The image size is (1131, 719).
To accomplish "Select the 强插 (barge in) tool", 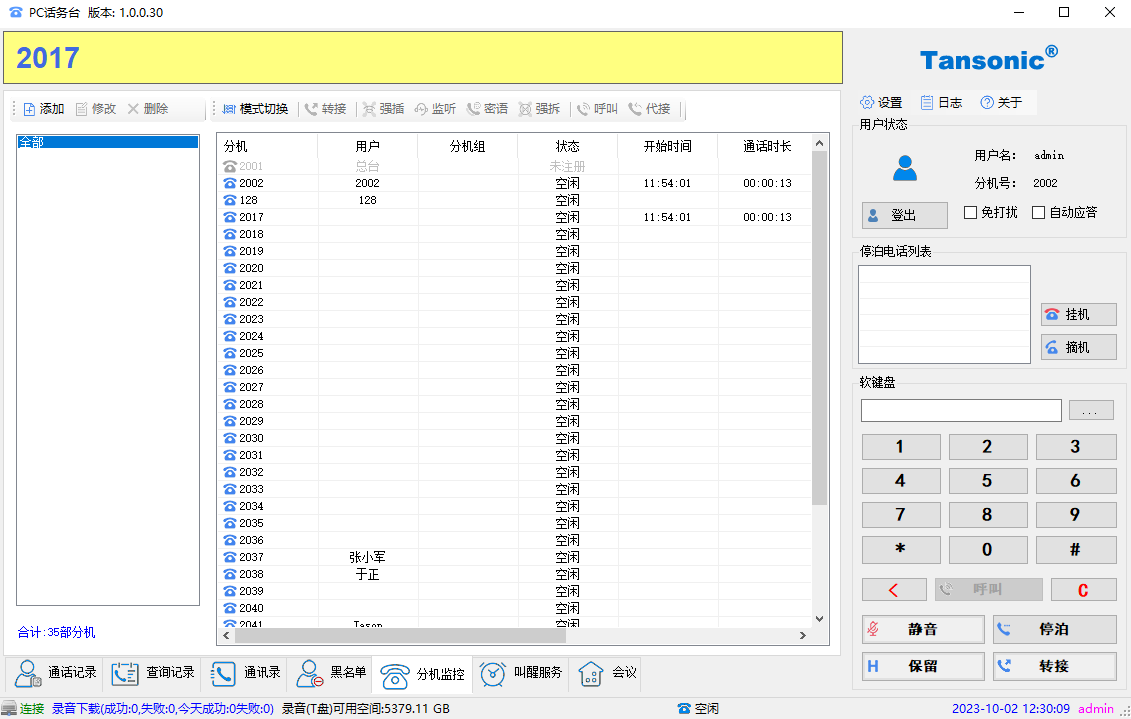I will coord(383,109).
